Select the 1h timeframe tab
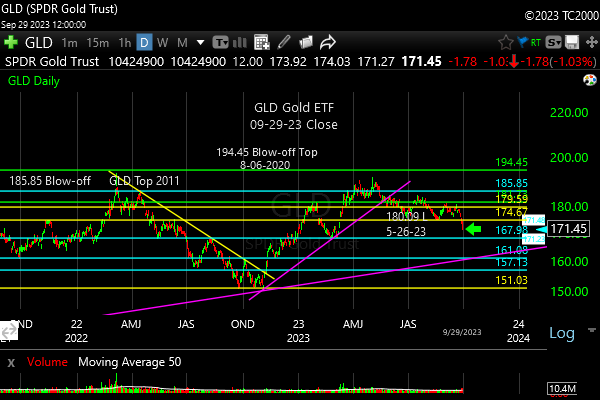600x400 pixels. coord(123,43)
